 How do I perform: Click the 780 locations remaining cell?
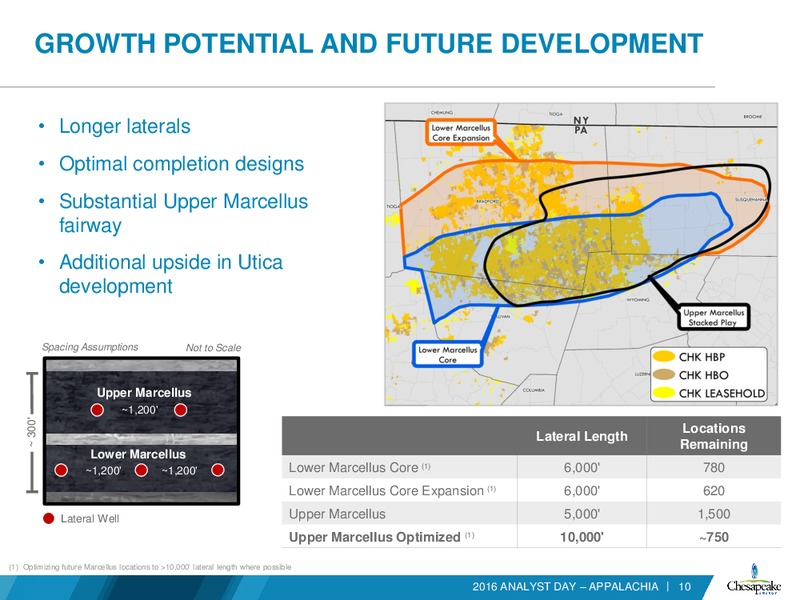(713, 467)
